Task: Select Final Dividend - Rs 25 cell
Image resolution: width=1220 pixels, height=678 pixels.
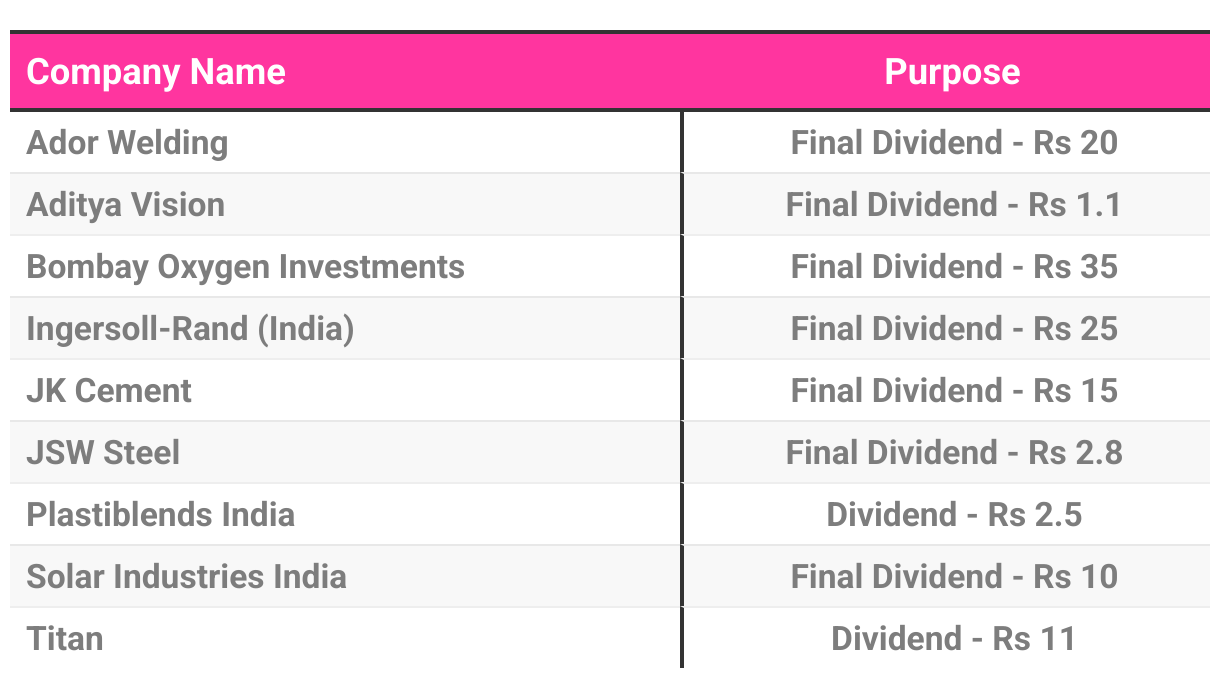Action: pyautogui.click(x=954, y=329)
